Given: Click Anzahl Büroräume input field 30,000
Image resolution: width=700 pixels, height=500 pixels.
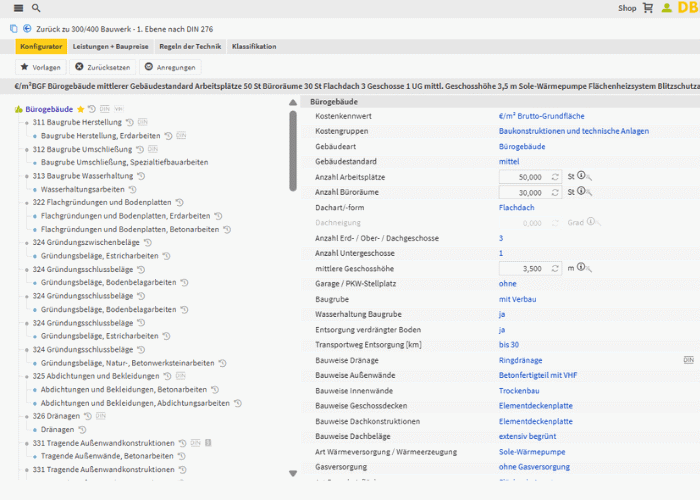Looking at the screenshot, I should [530, 192].
